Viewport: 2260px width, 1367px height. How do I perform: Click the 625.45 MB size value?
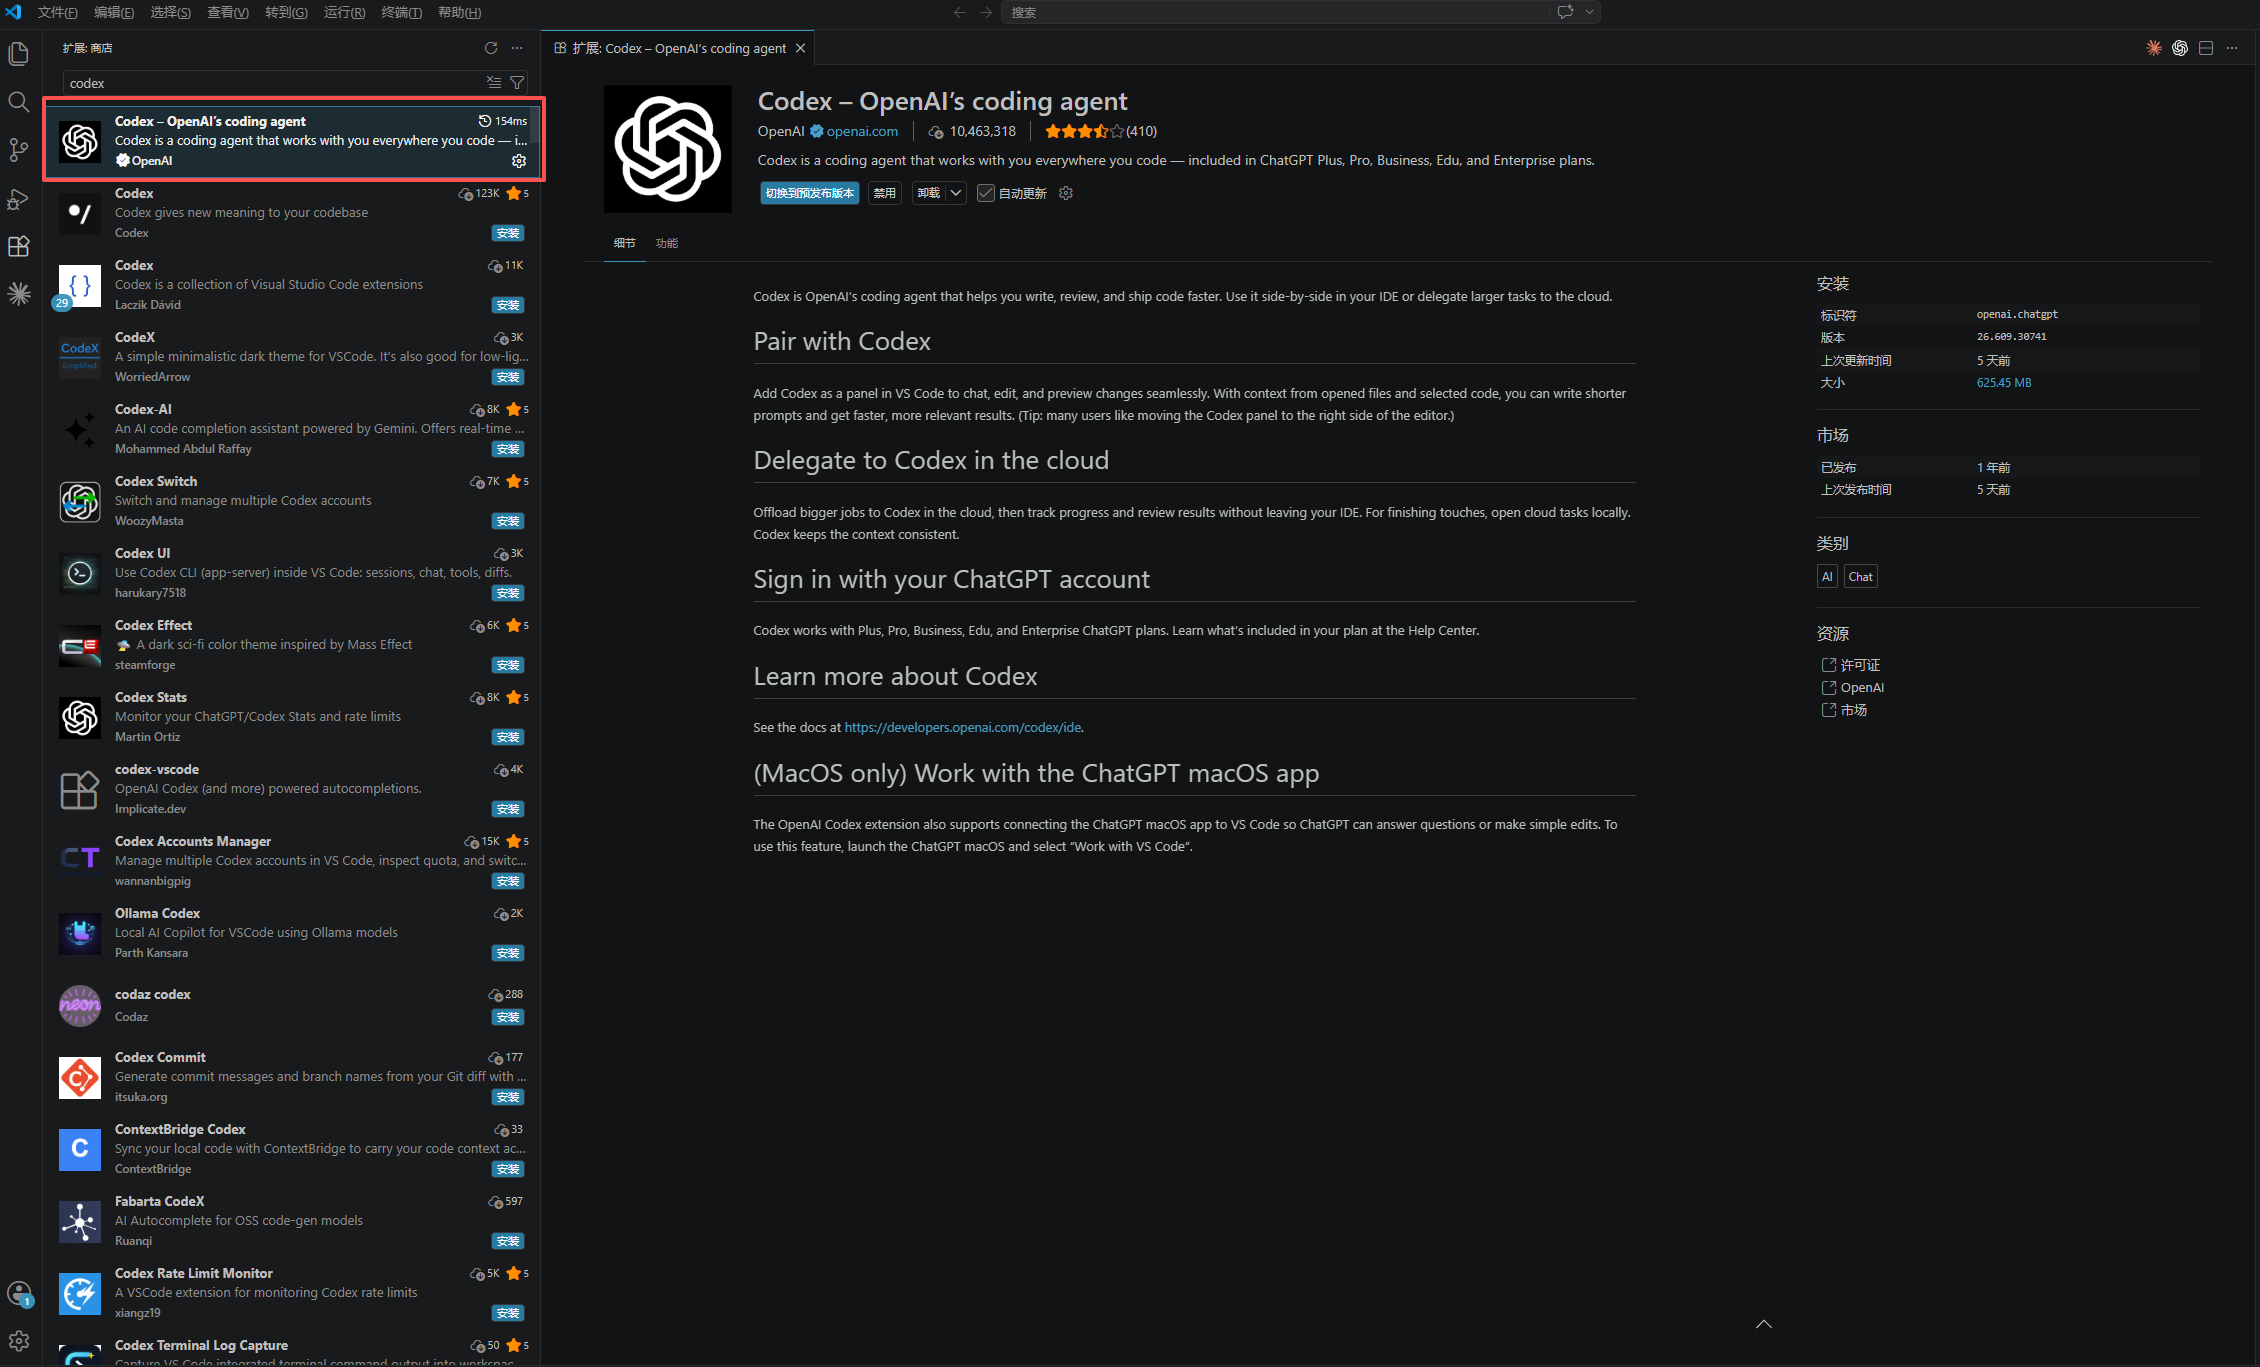point(2004,382)
